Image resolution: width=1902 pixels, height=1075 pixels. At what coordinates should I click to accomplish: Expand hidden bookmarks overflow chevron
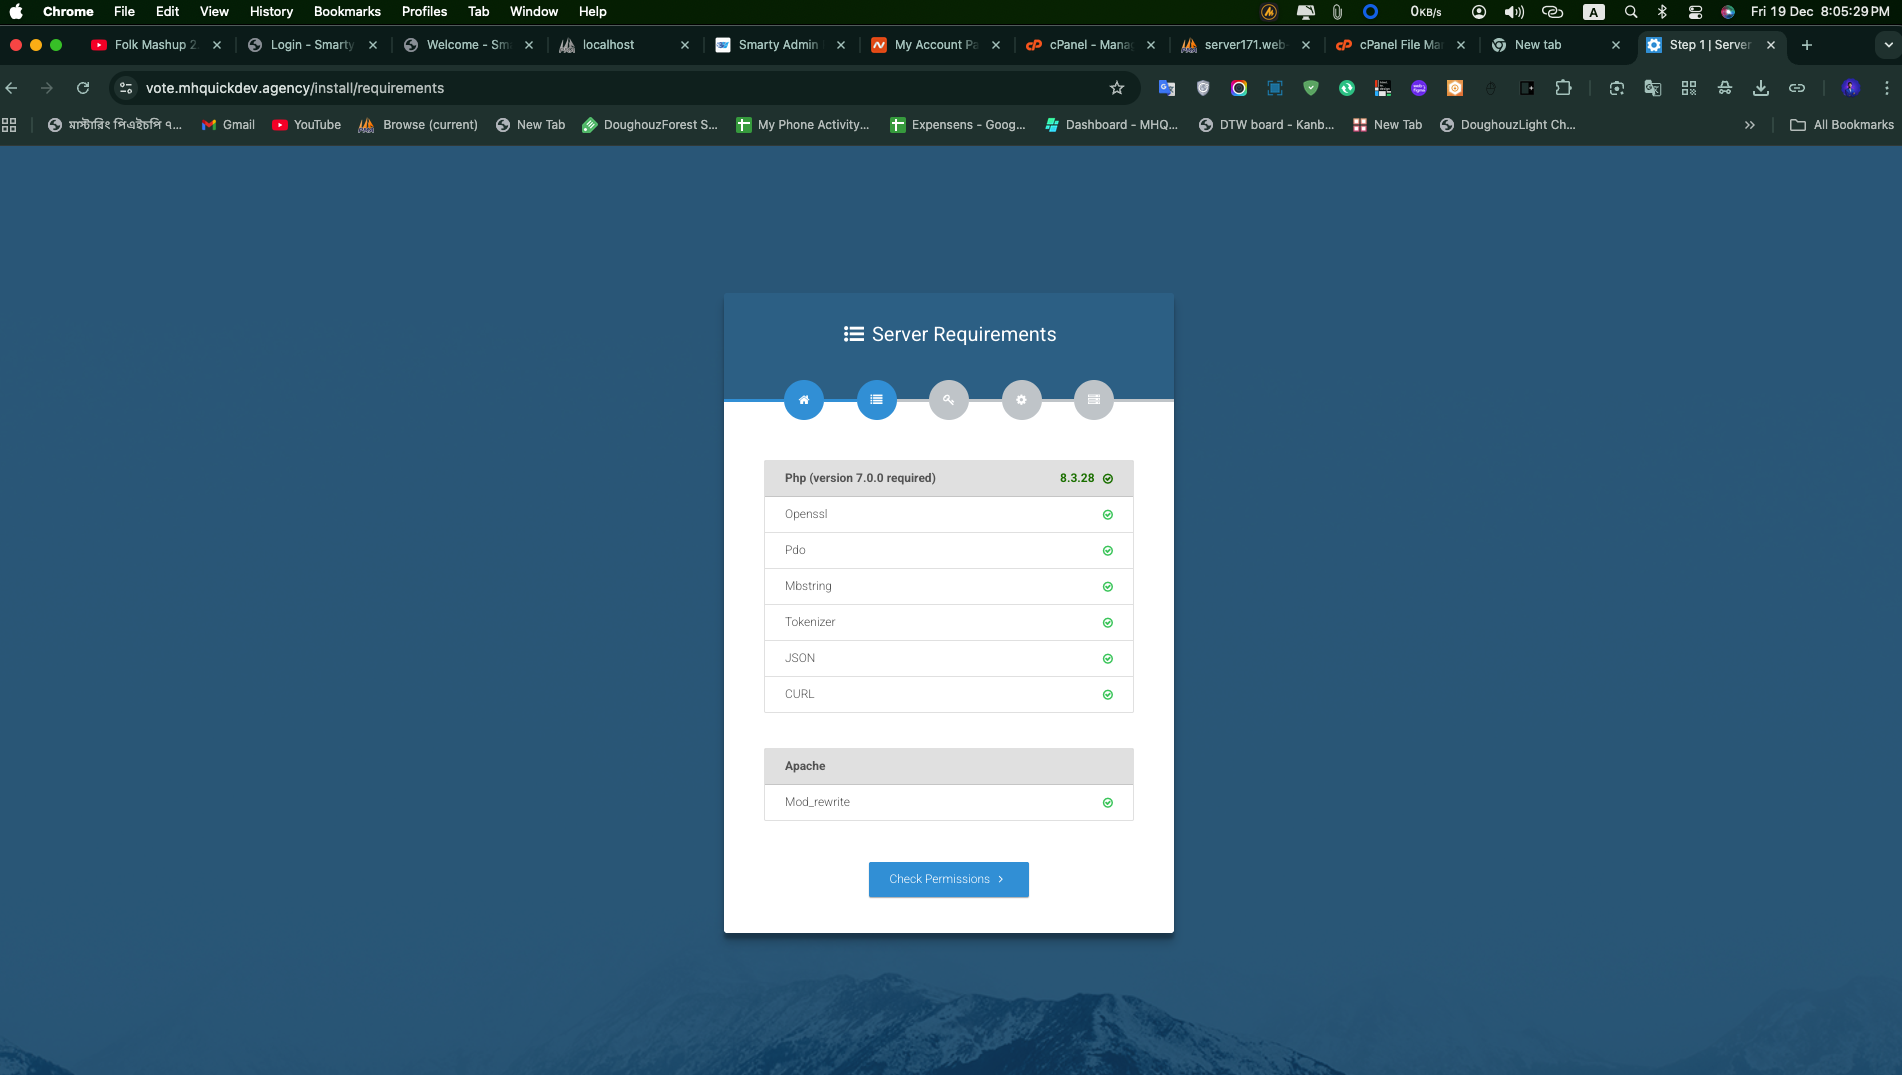pos(1749,125)
